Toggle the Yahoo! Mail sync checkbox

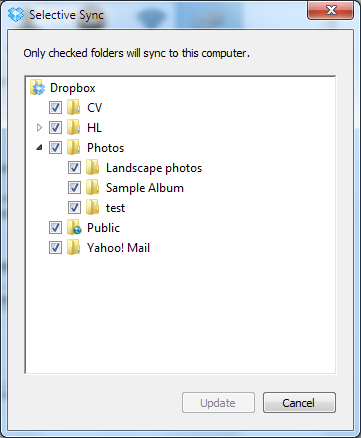pos(55,248)
